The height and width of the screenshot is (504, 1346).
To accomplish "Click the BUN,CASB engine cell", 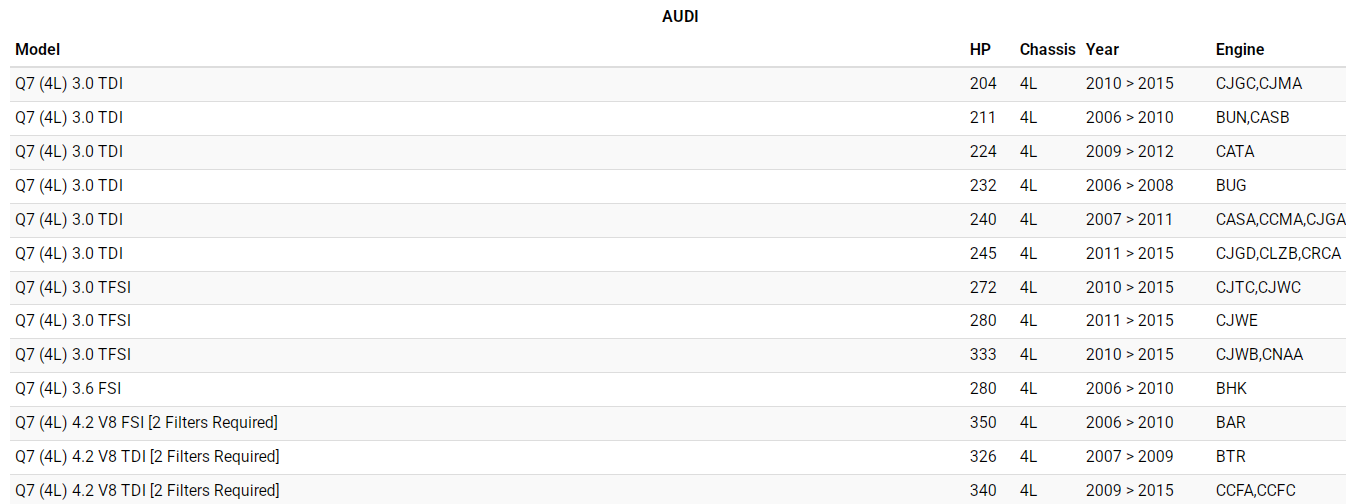I will [x=1252, y=117].
